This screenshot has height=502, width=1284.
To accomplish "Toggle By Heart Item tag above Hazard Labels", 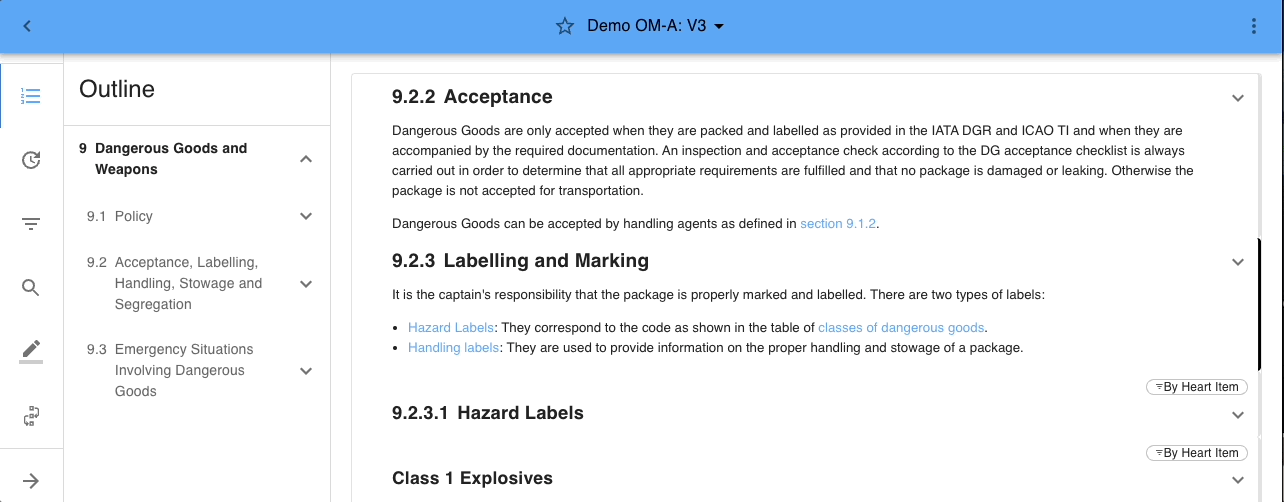I will click(1196, 387).
